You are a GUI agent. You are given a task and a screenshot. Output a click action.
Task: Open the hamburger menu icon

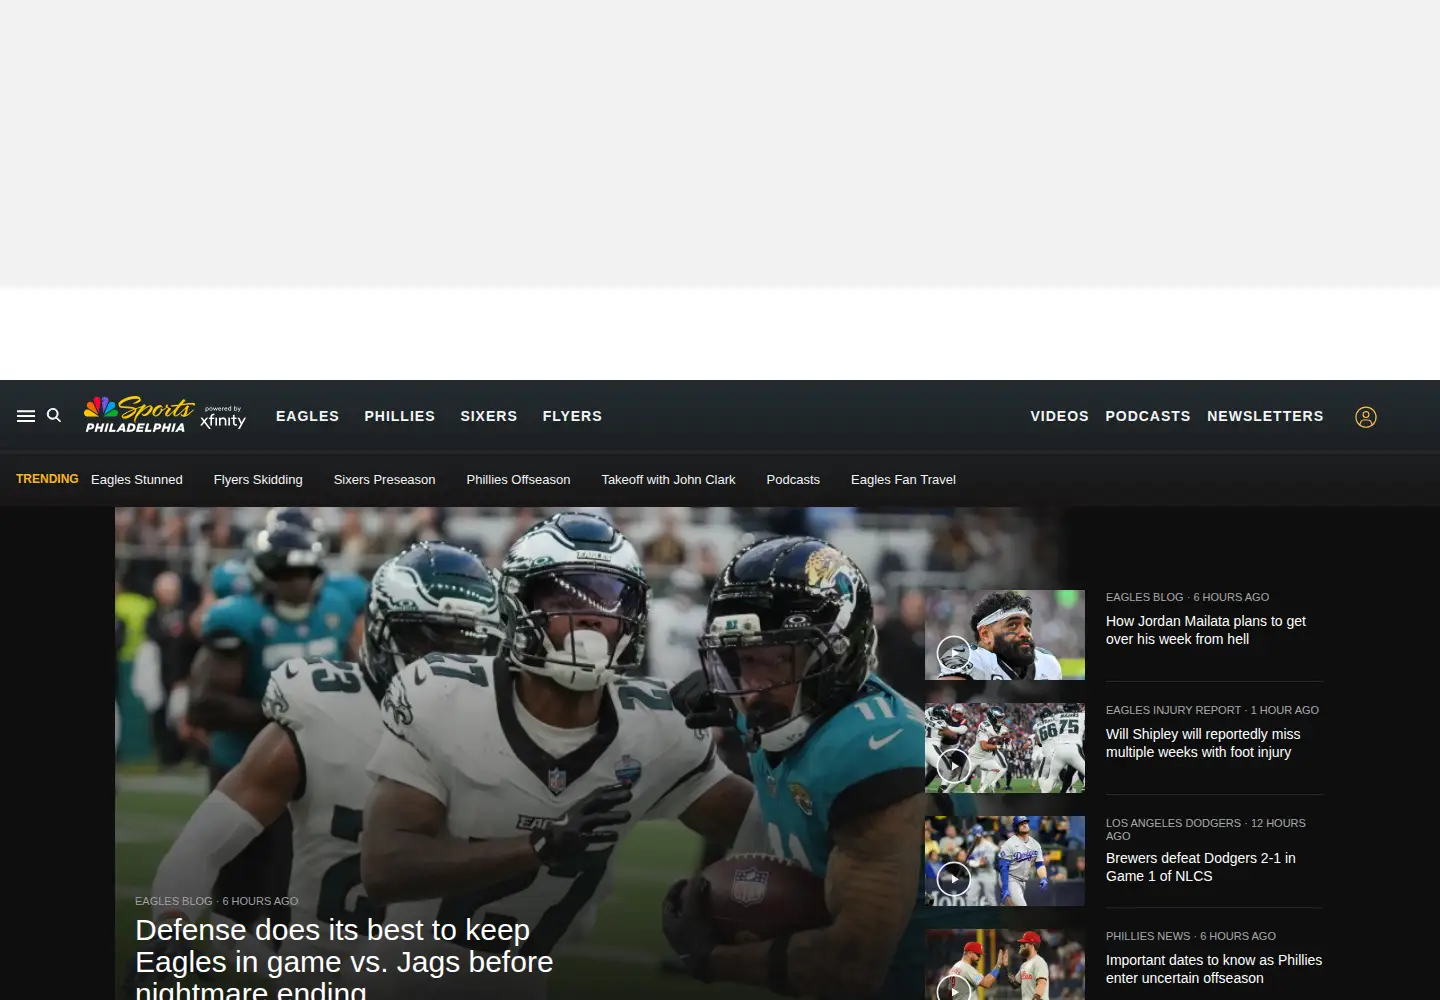(26, 416)
